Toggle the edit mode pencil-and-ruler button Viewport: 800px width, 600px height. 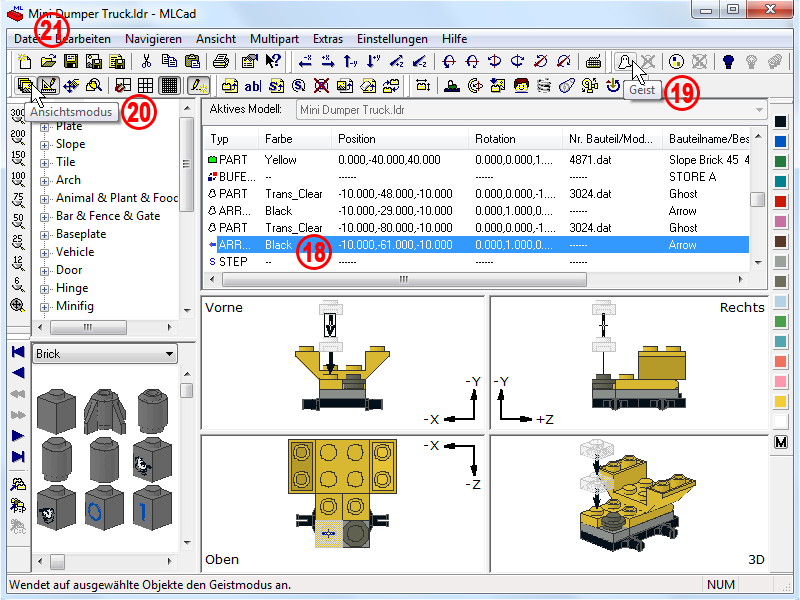(x=48, y=86)
